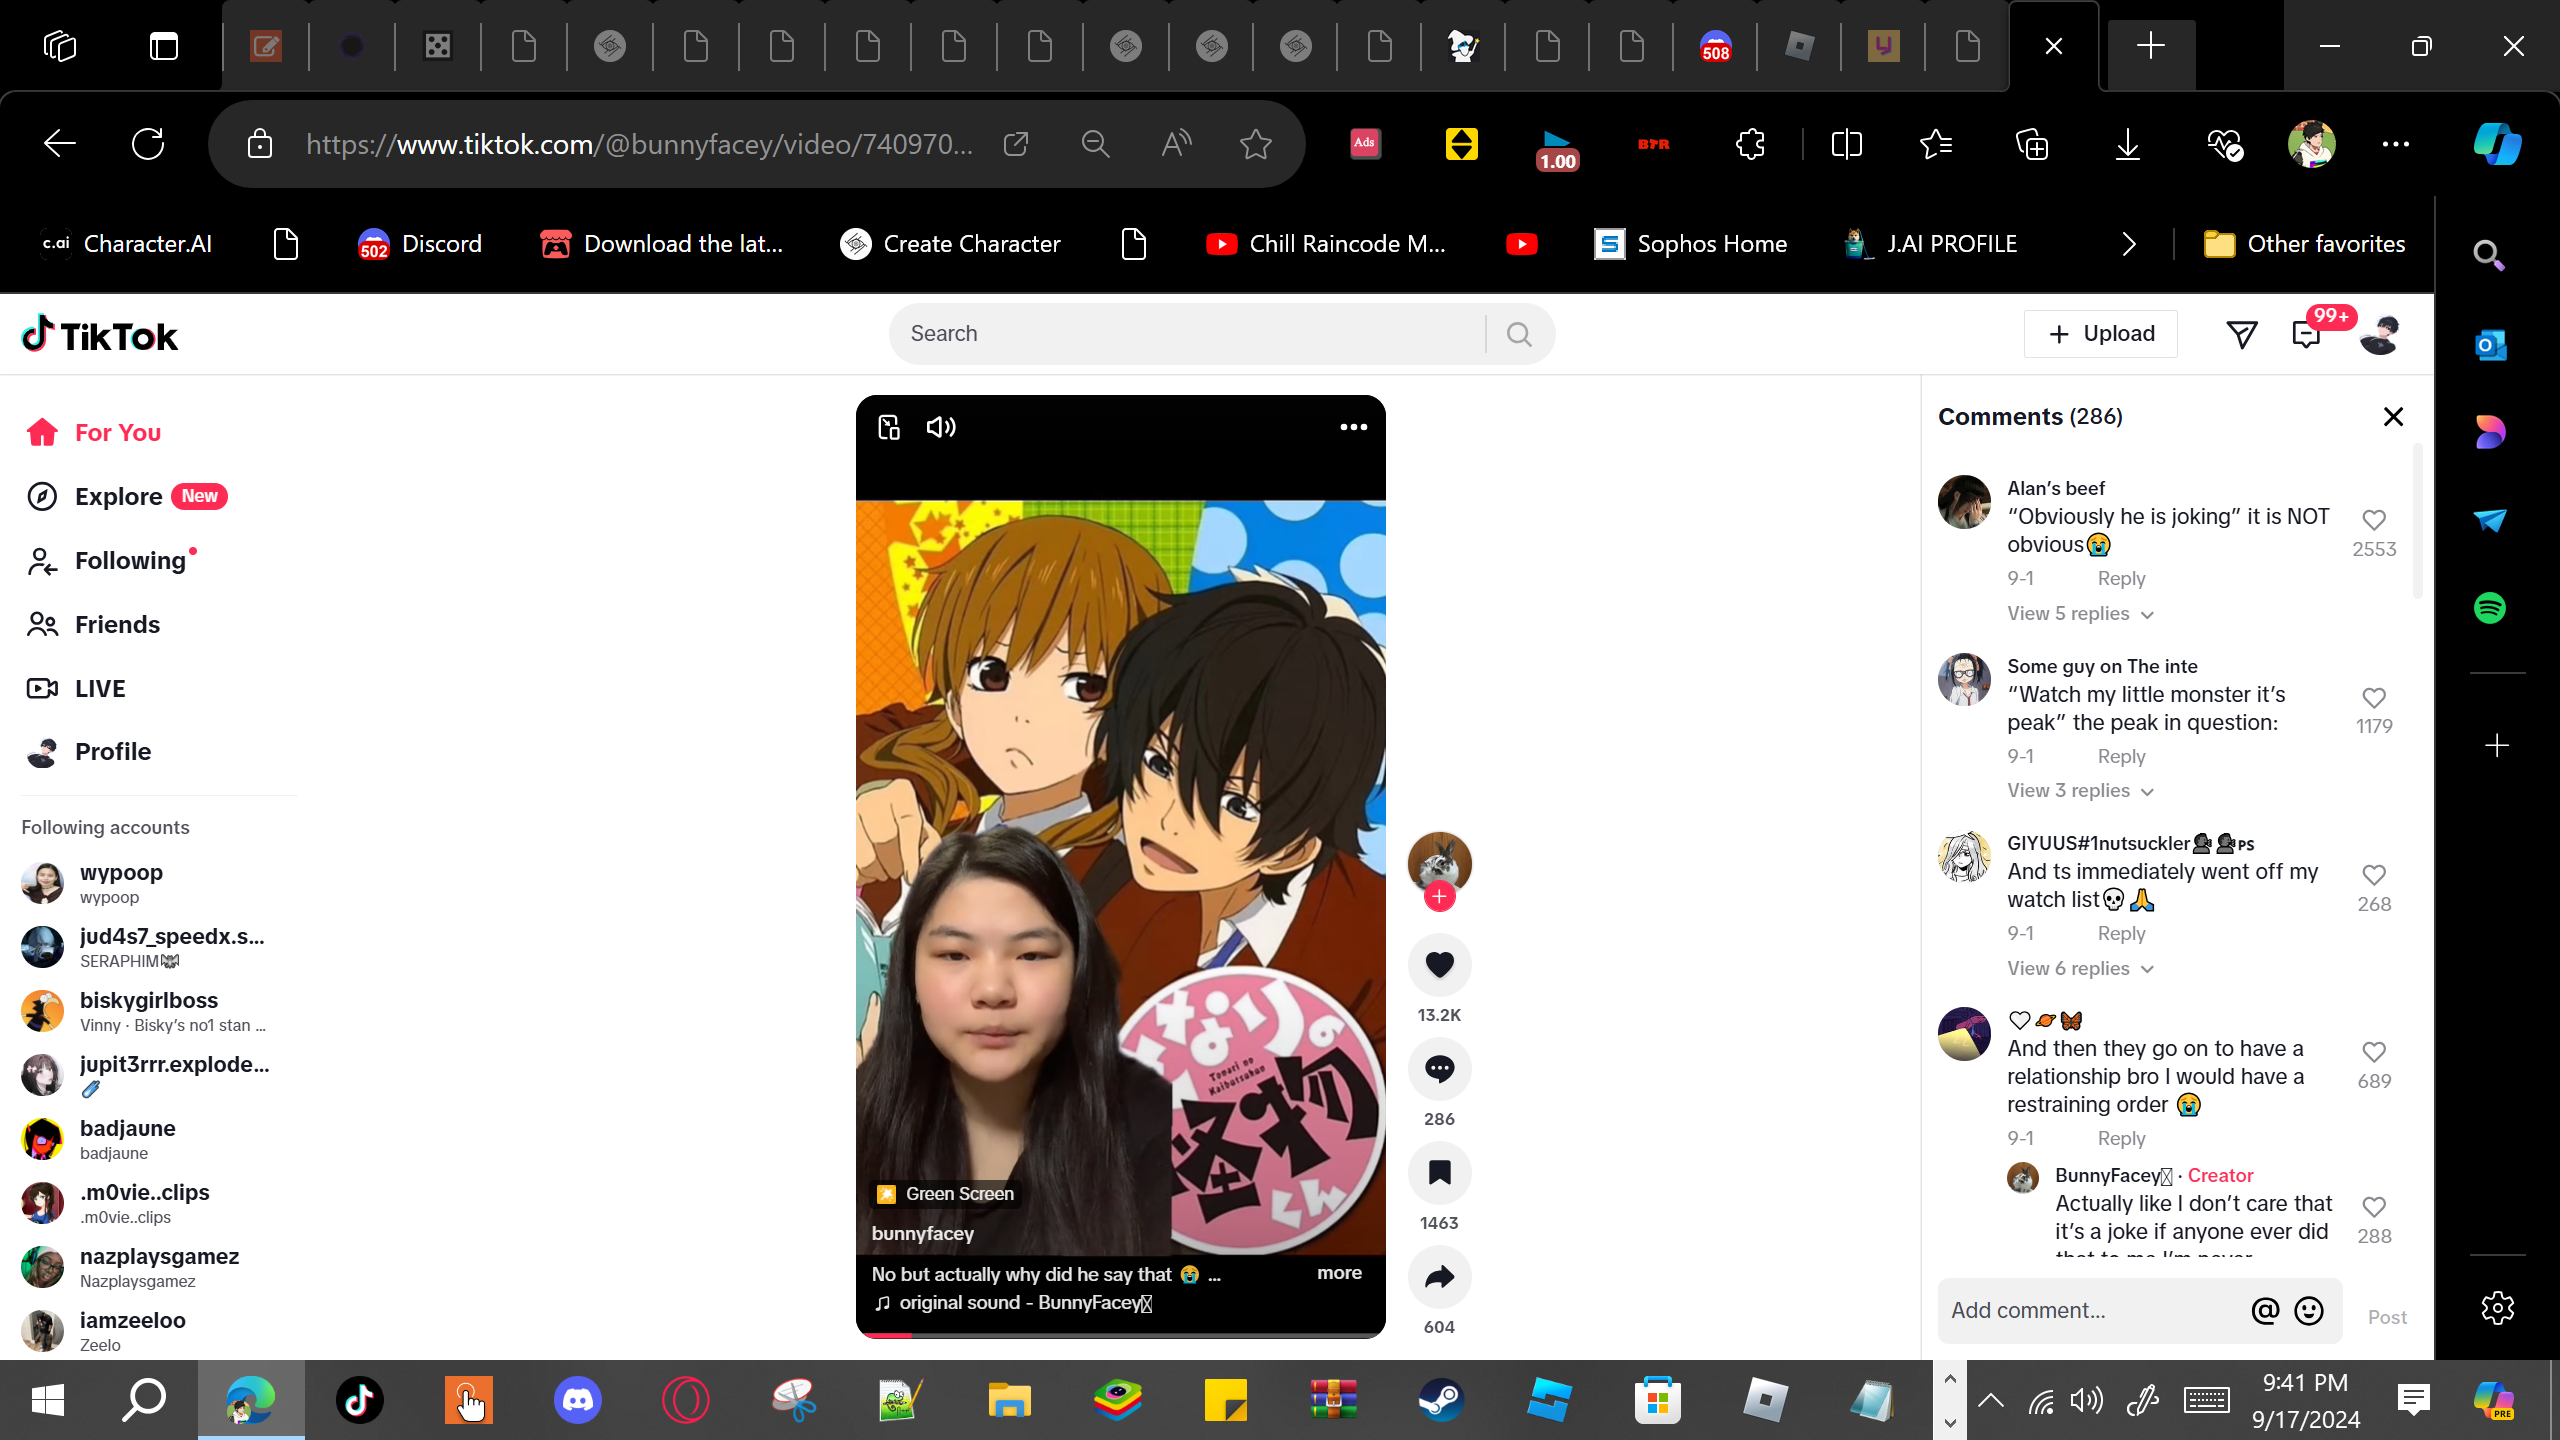Open the video's three-dot options menu
The image size is (2560, 1440).
[x=1353, y=427]
